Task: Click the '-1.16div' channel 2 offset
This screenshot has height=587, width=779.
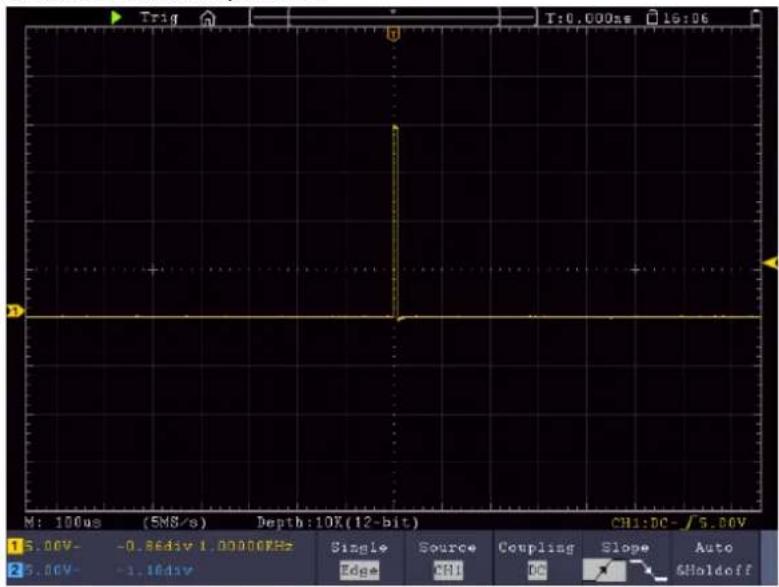Action: (x=155, y=570)
